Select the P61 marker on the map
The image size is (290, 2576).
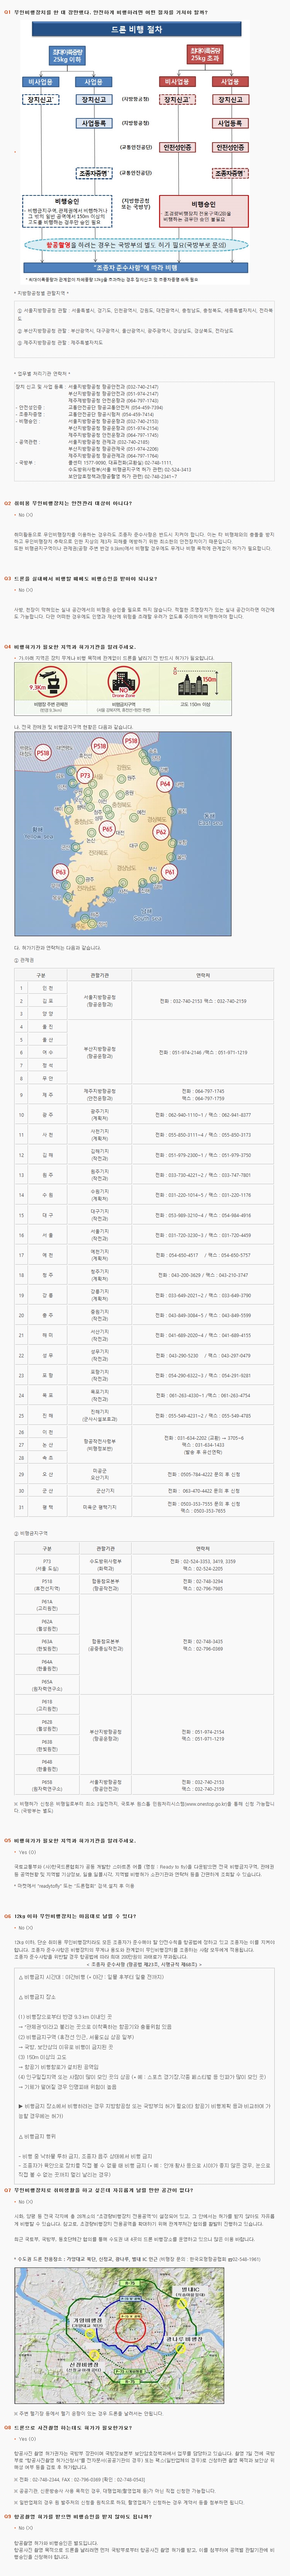coord(169,872)
